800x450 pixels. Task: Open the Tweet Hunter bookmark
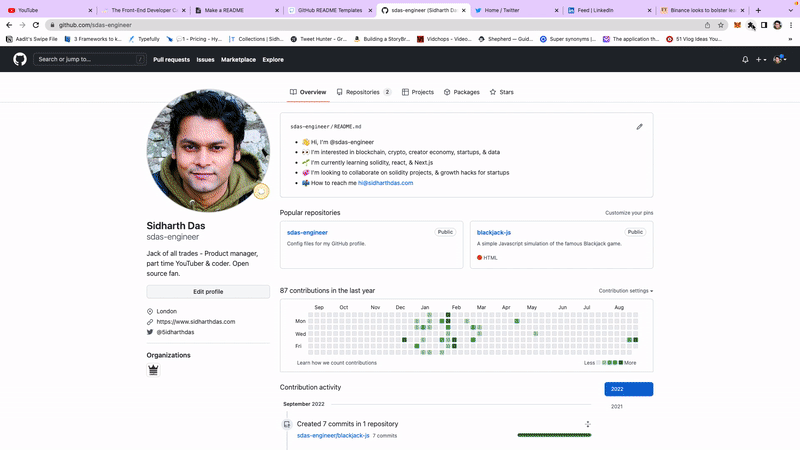319,39
